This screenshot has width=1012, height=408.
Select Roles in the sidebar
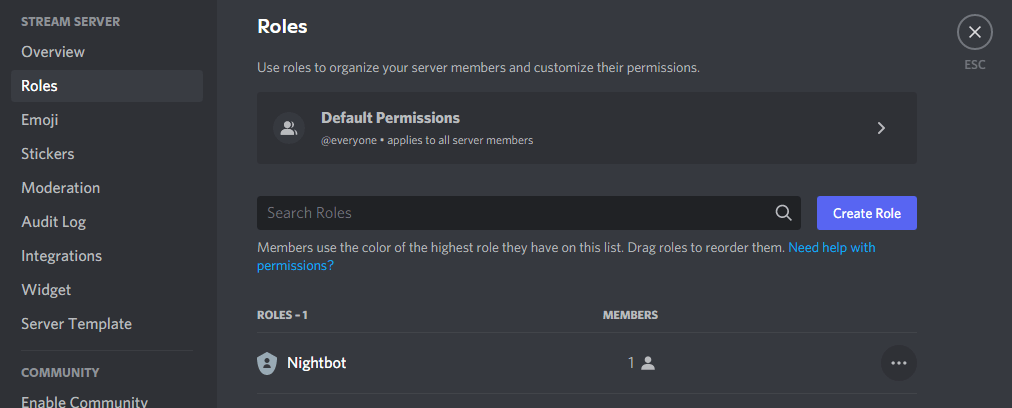pos(107,86)
